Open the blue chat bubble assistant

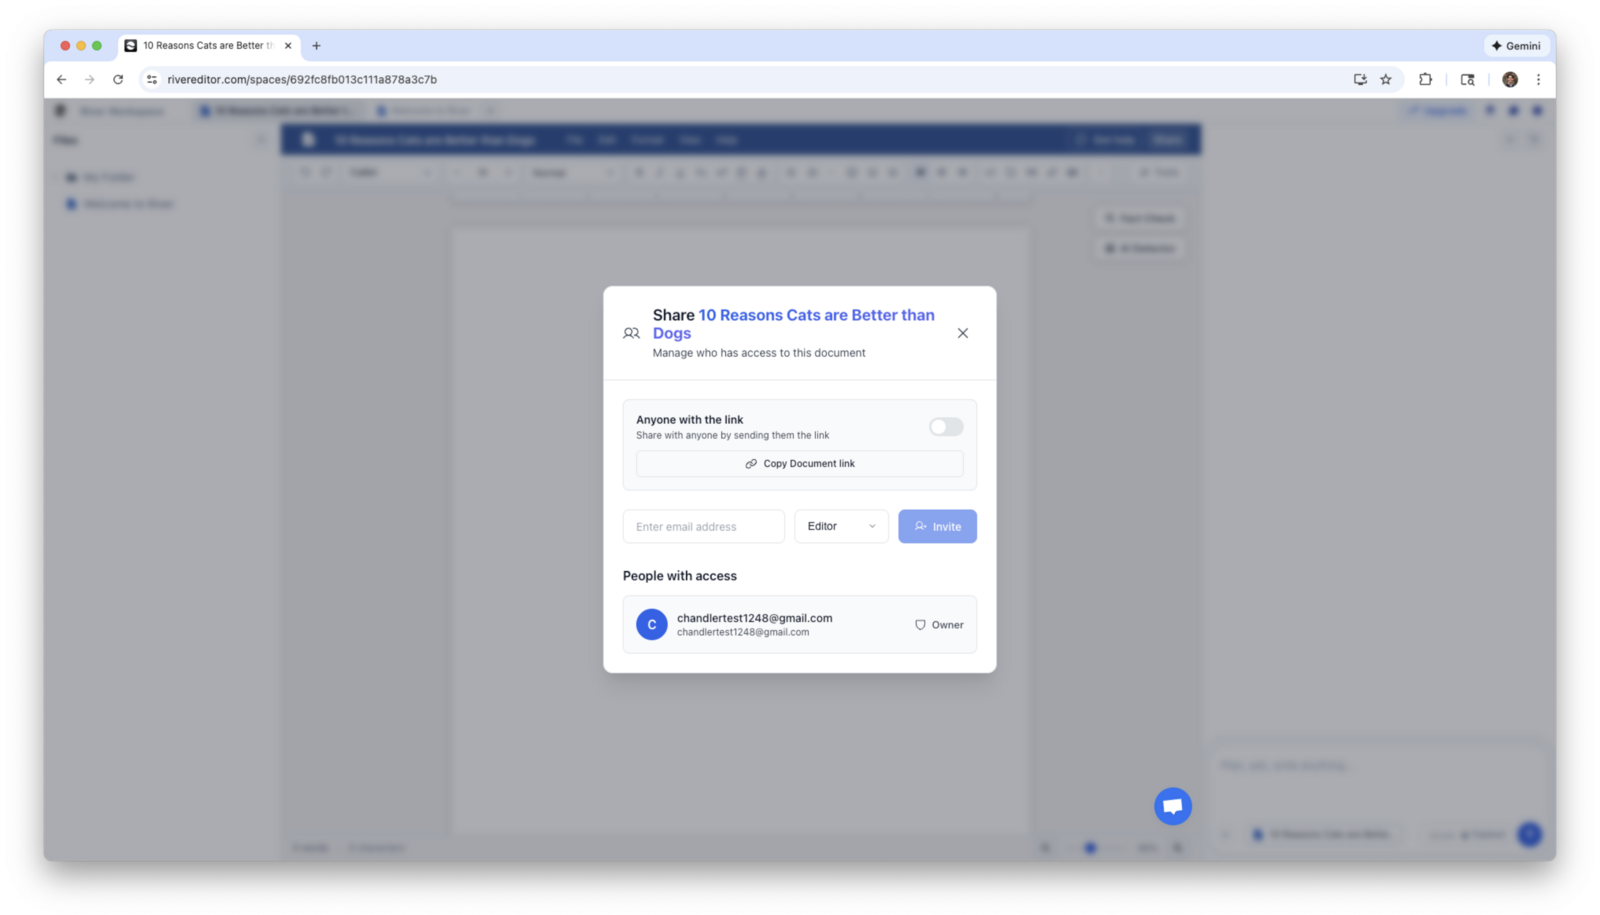pyautogui.click(x=1171, y=805)
